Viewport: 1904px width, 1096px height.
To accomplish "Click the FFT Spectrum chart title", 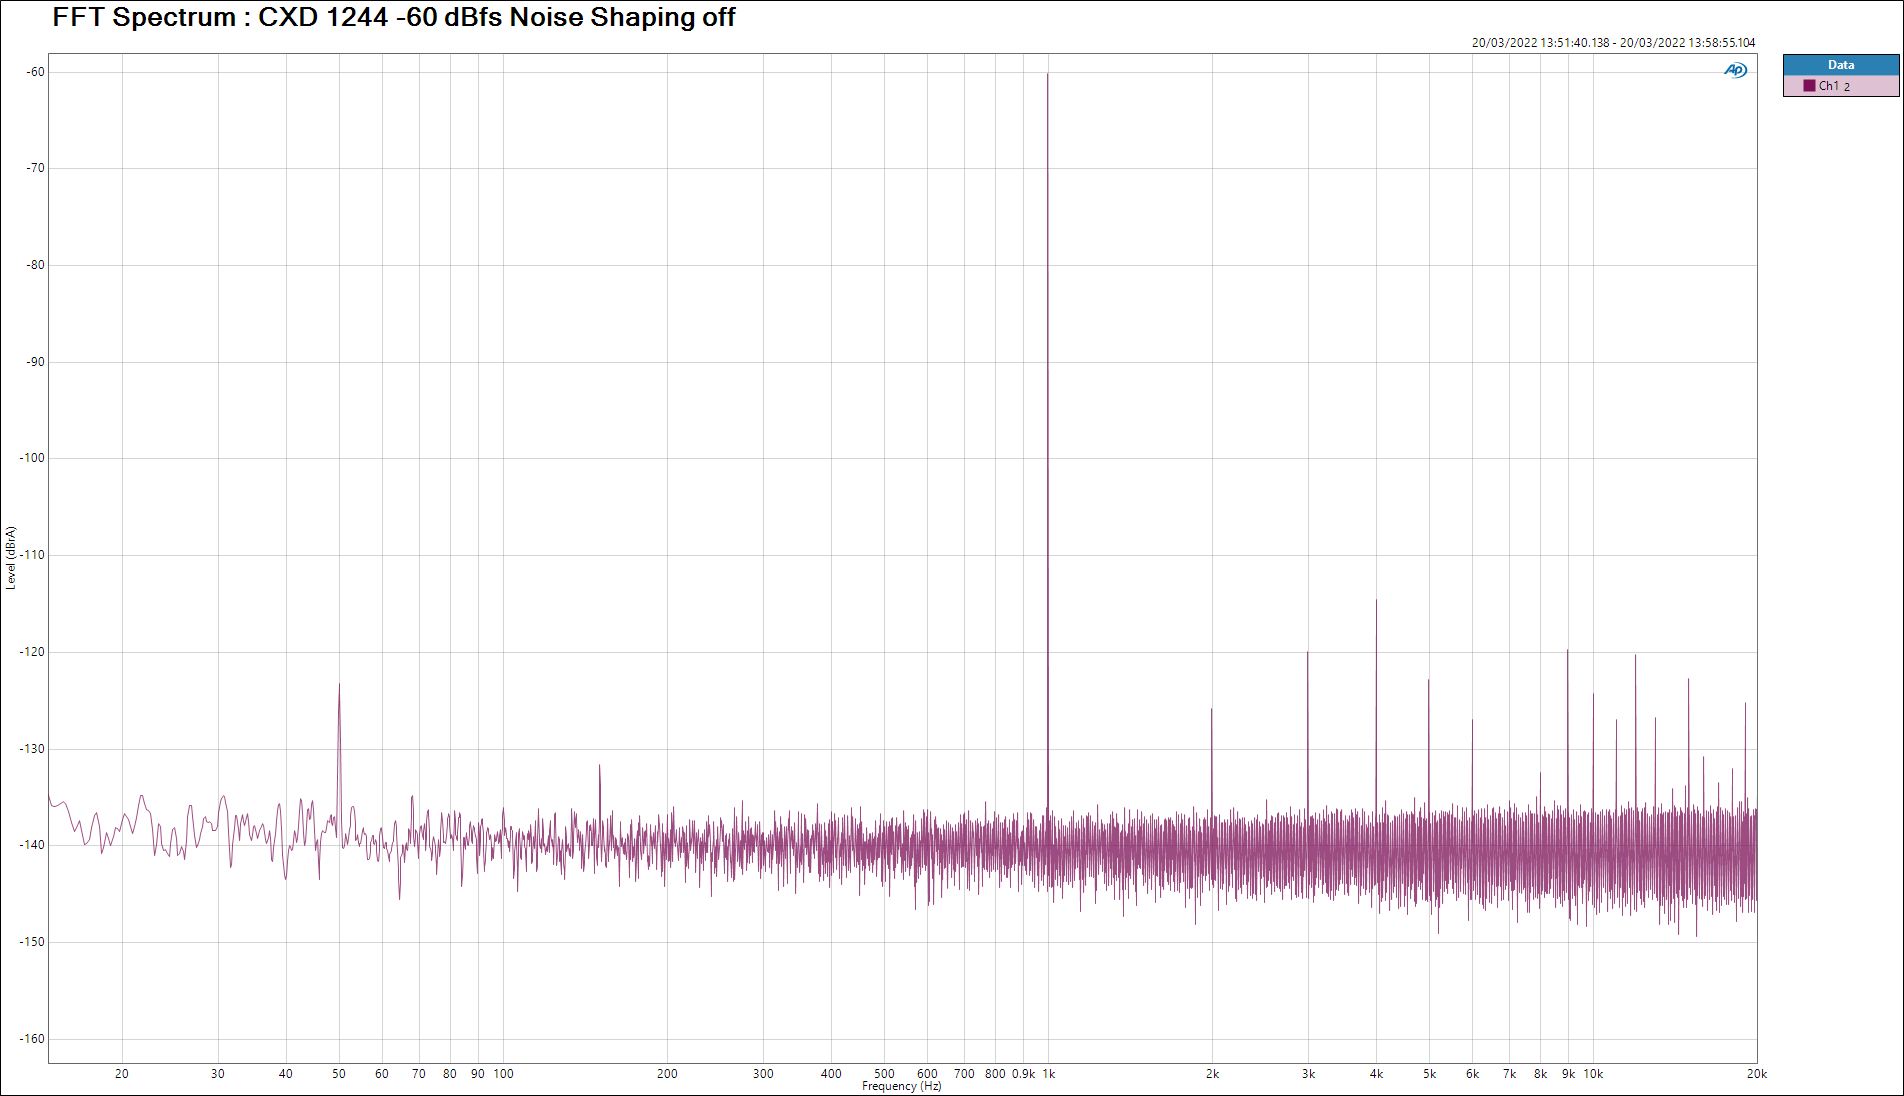I will 393,18.
